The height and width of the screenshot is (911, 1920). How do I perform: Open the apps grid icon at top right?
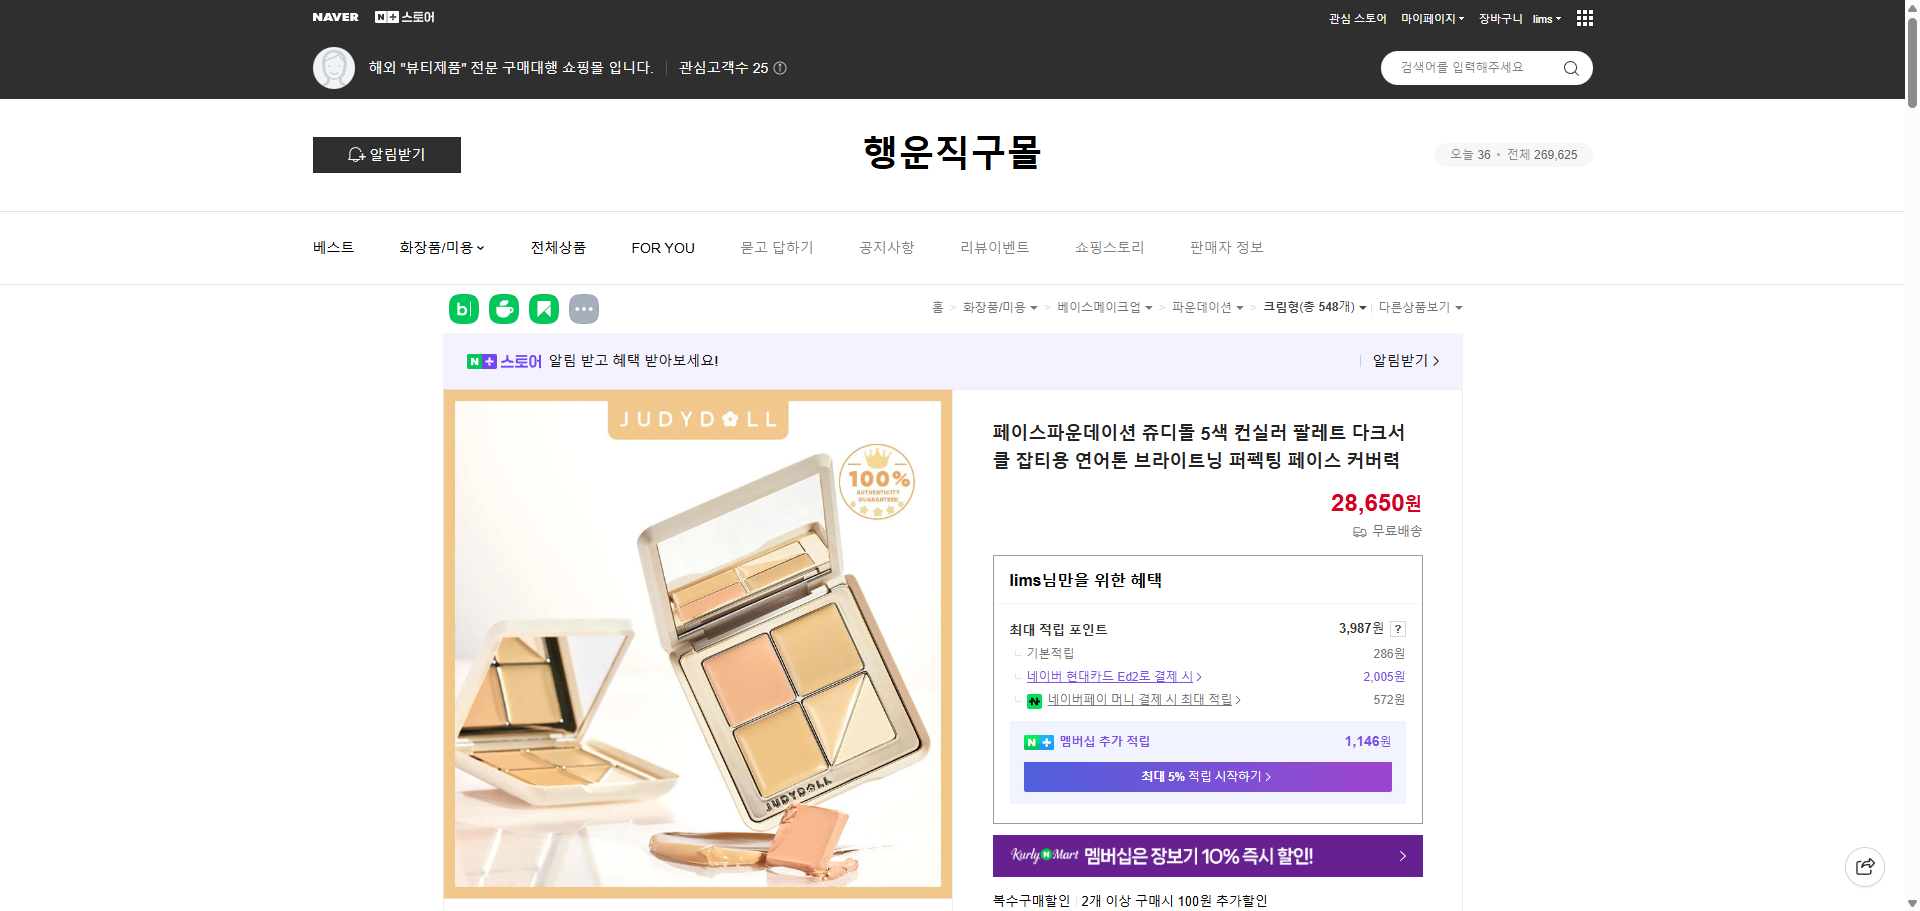pyautogui.click(x=1584, y=18)
